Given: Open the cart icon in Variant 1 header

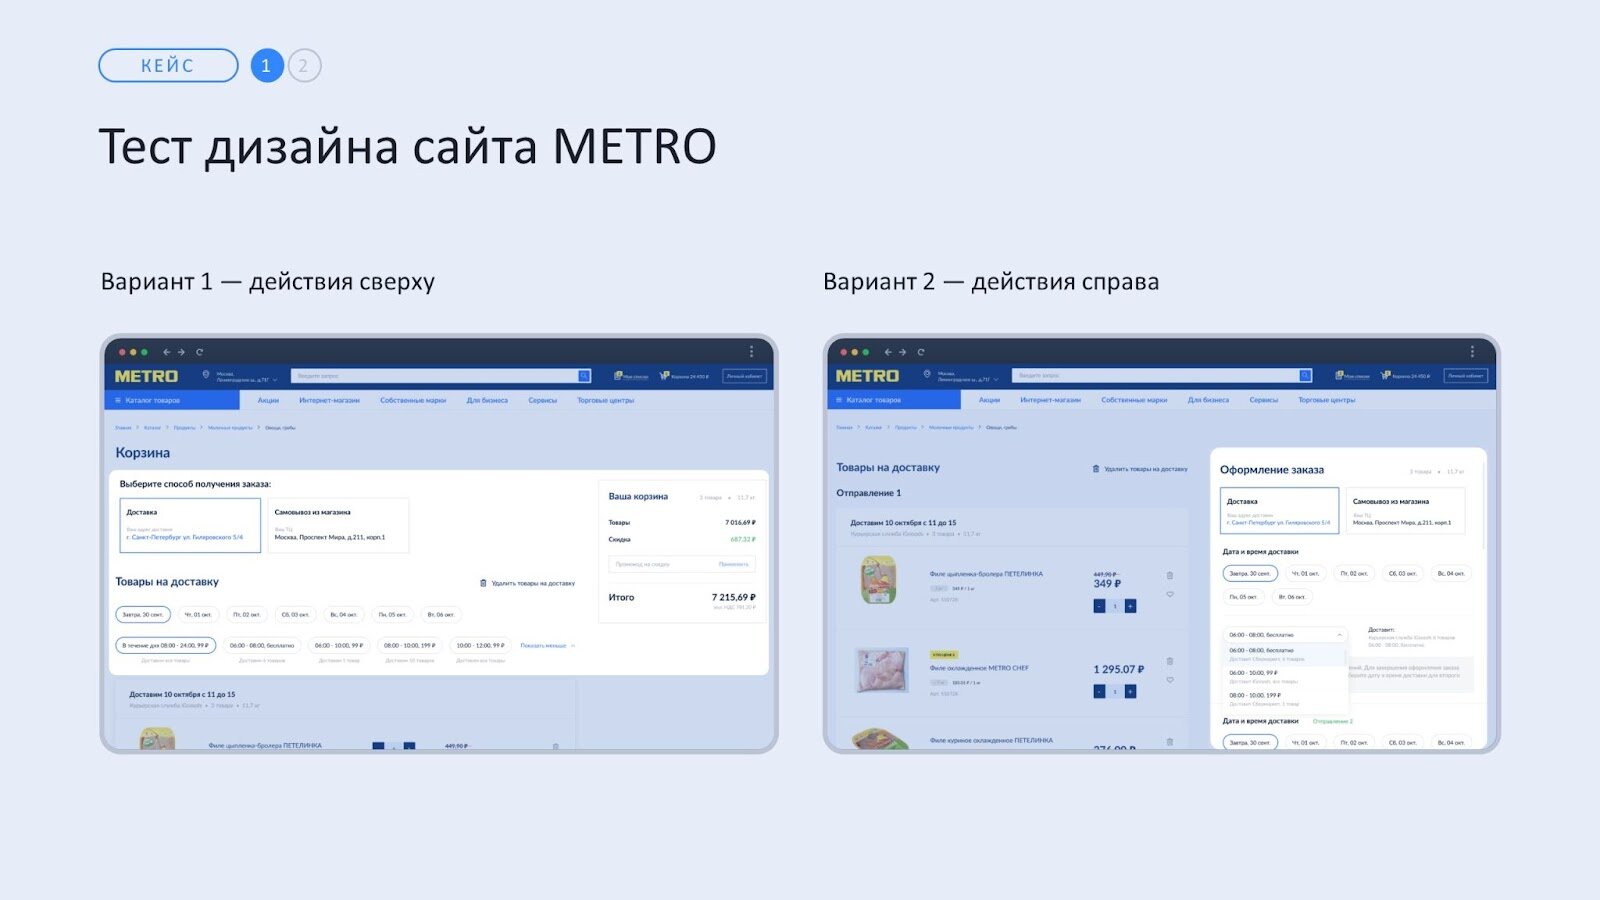Looking at the screenshot, I should 664,376.
